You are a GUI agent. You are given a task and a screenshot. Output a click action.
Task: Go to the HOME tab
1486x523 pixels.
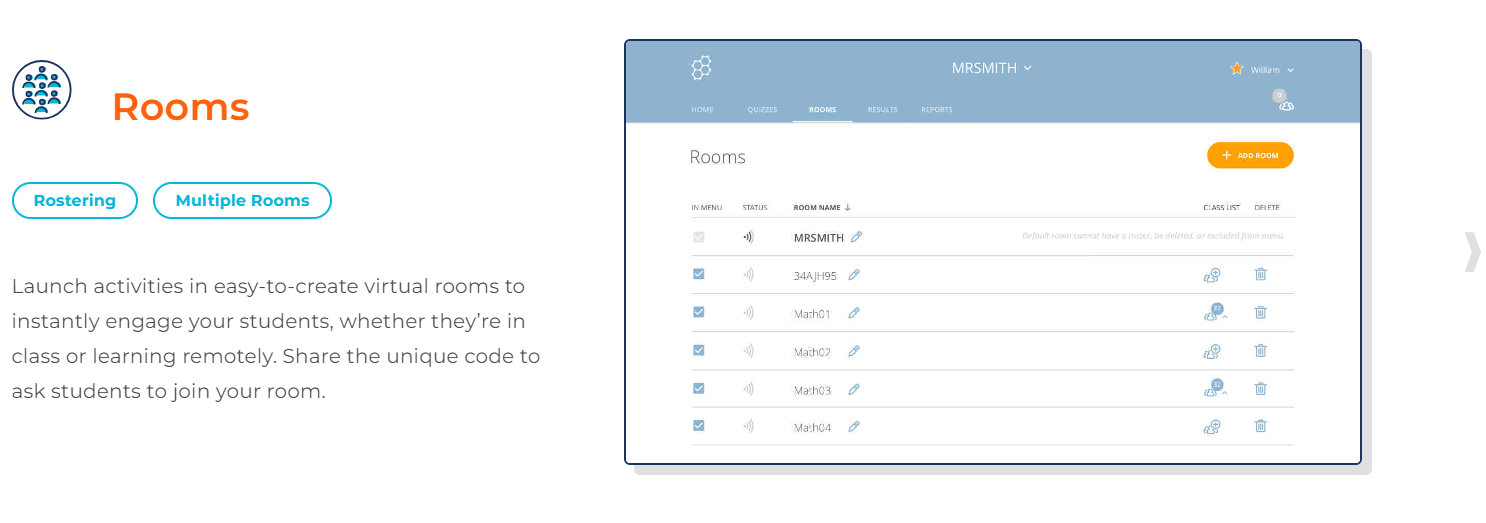702,110
